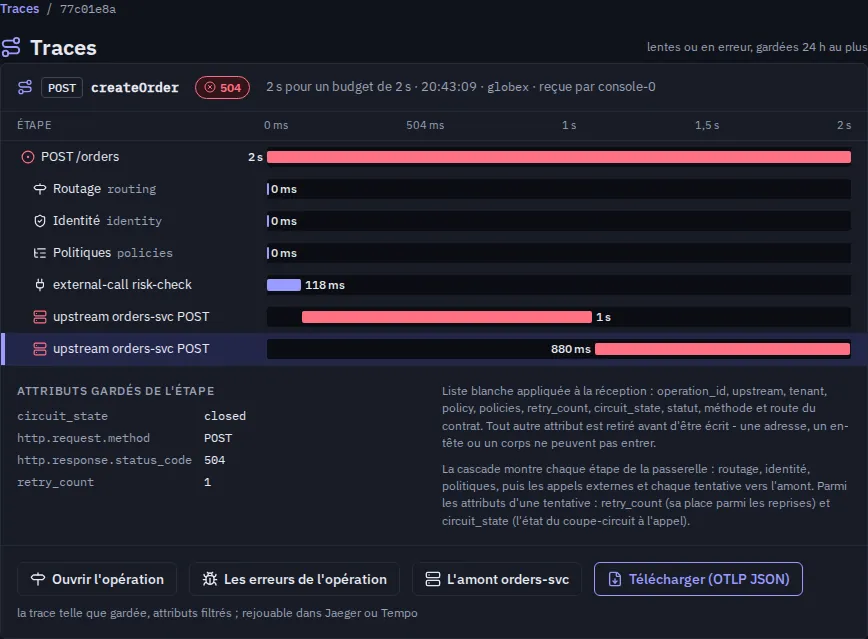This screenshot has width=868, height=639.
Task: Select the POST /orders root span row
Action: 434,157
